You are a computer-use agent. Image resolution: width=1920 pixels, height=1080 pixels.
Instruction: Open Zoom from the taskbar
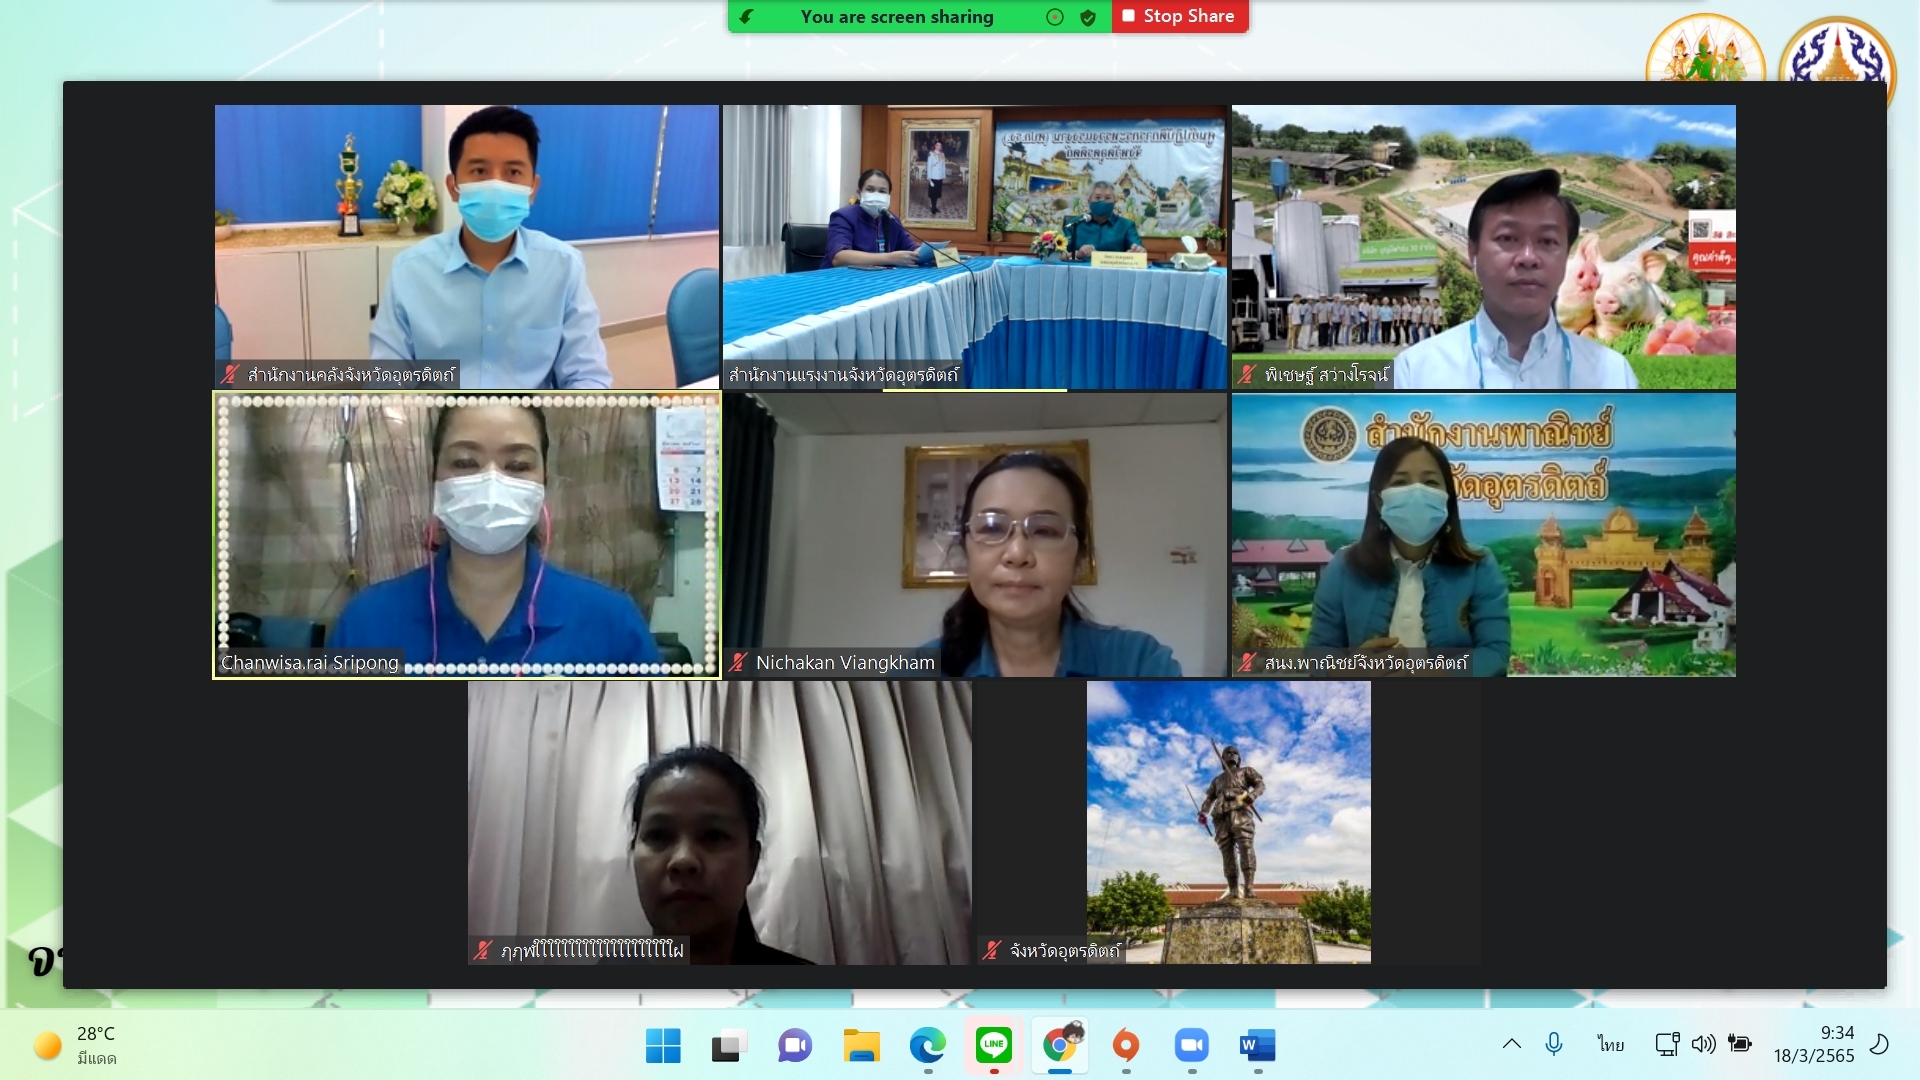[1191, 1045]
